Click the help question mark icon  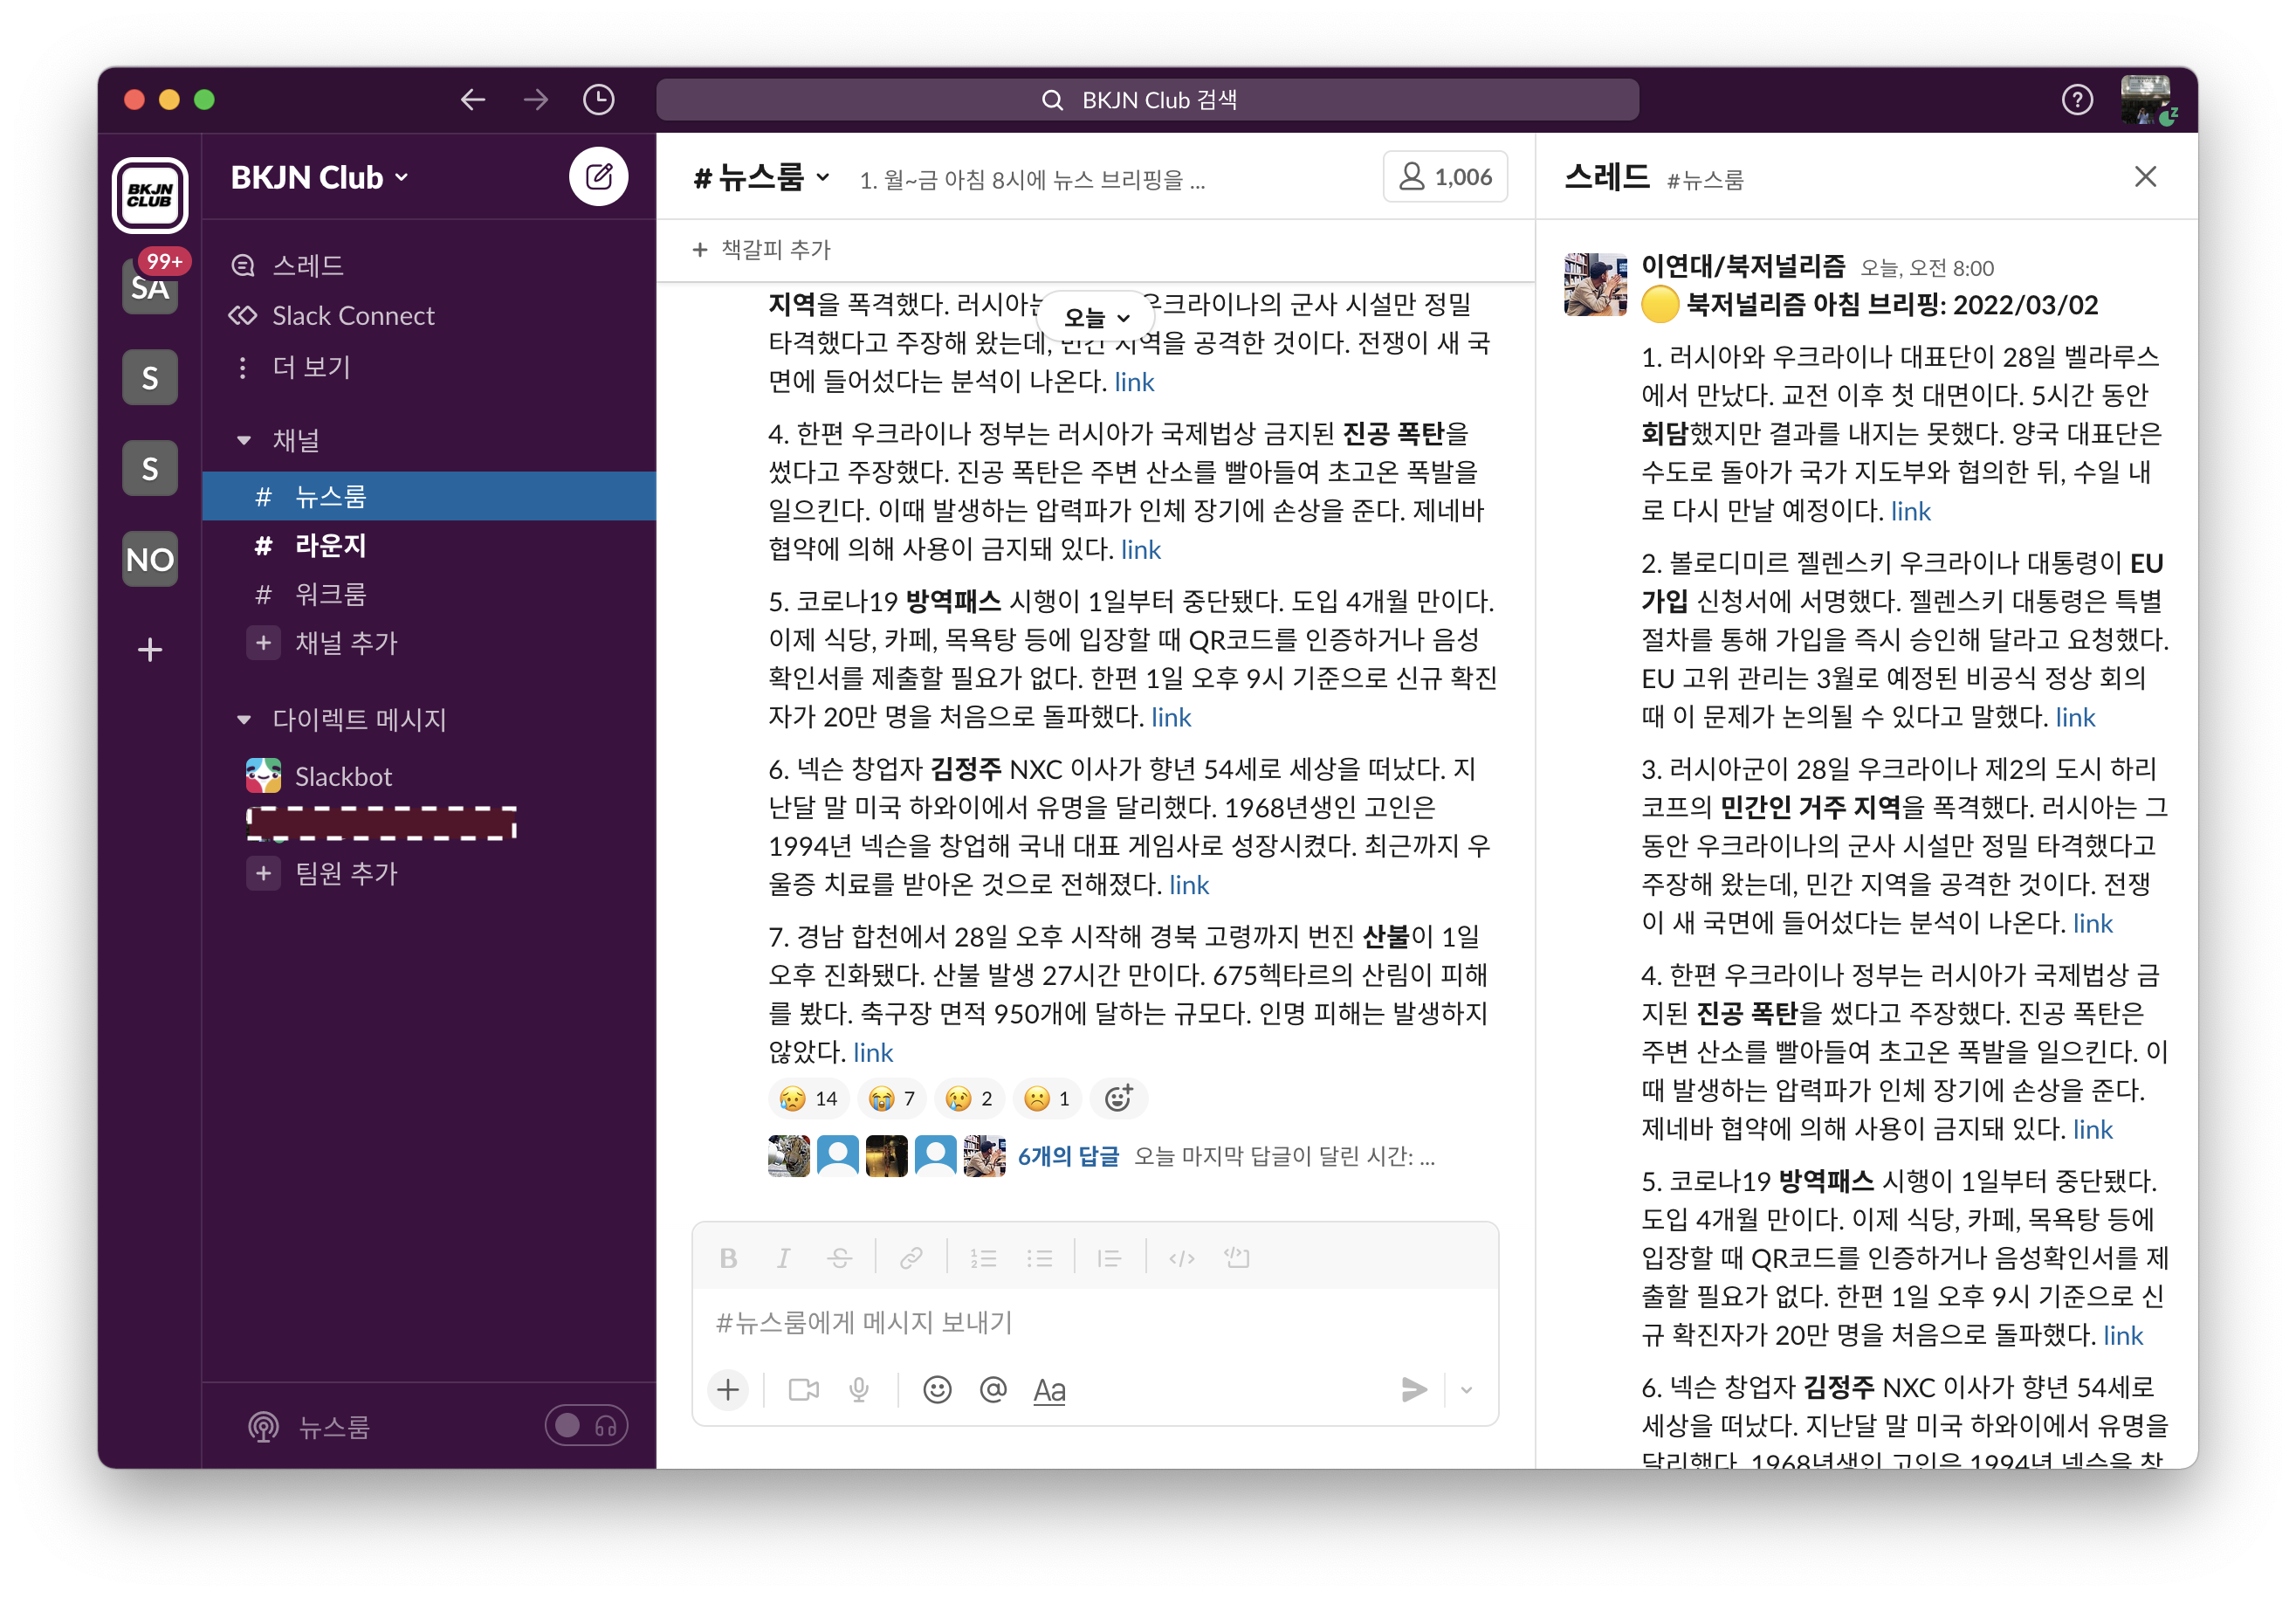point(2076,99)
